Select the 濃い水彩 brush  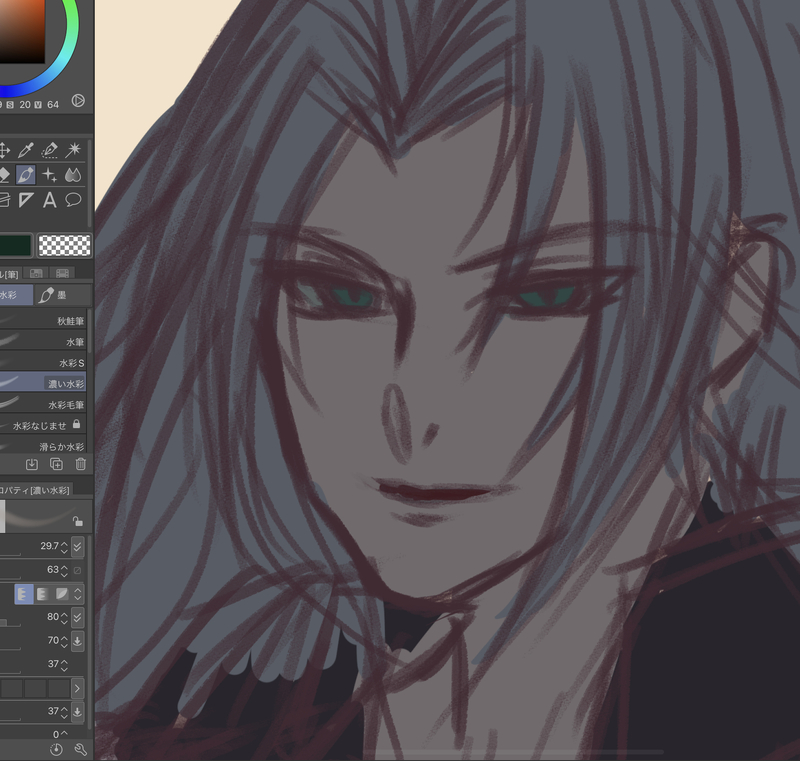click(43, 384)
